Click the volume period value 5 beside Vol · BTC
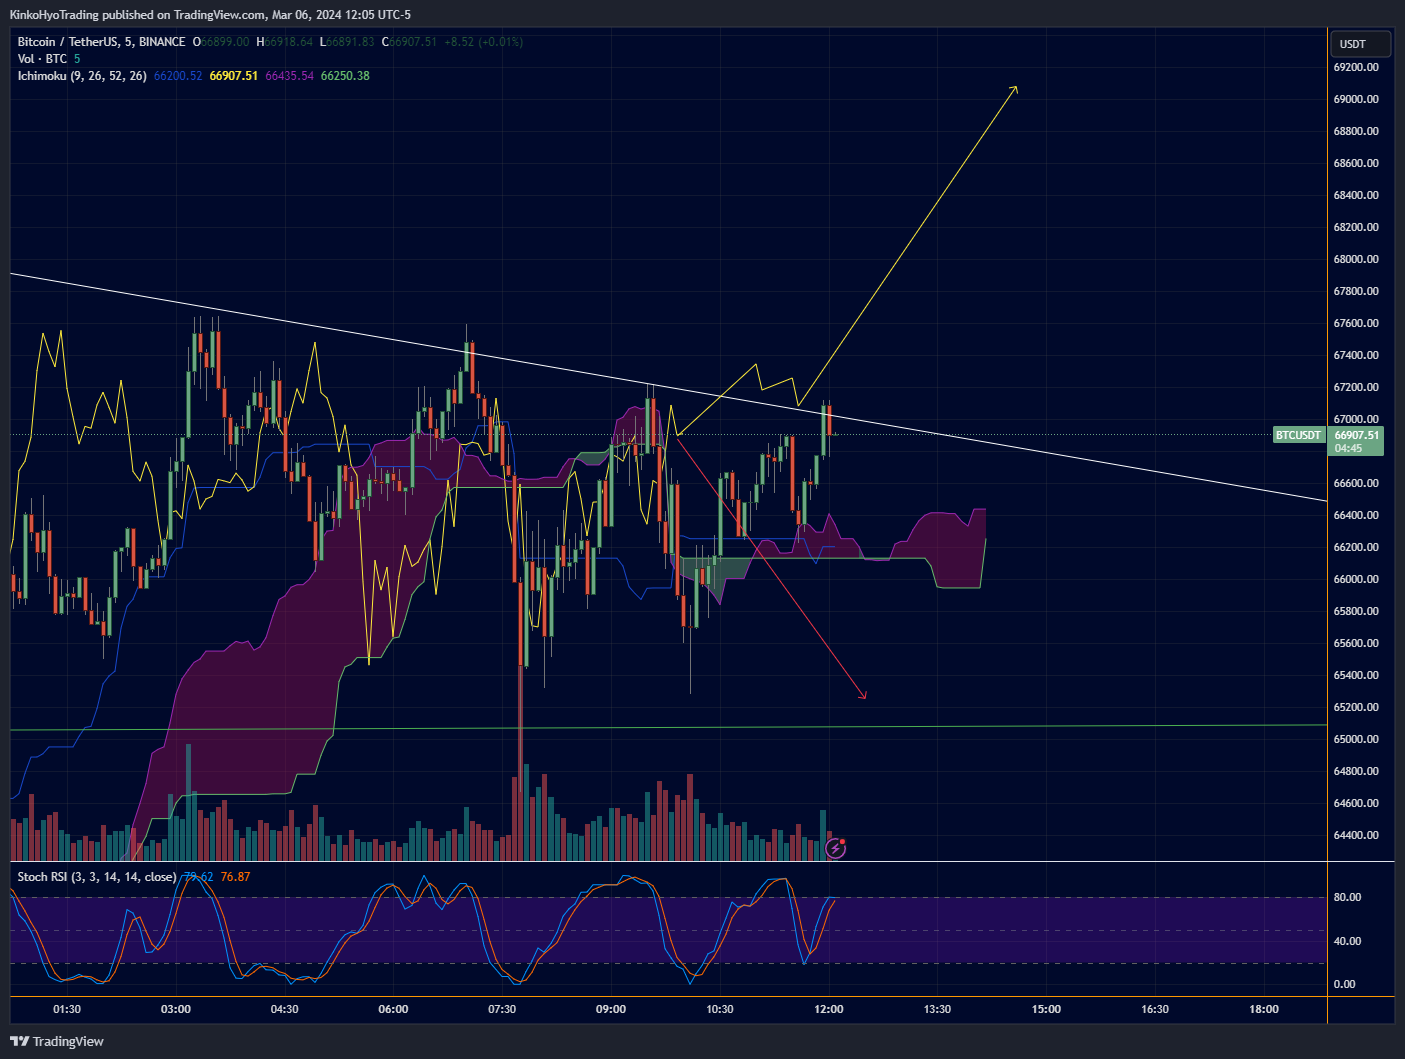 click(77, 59)
